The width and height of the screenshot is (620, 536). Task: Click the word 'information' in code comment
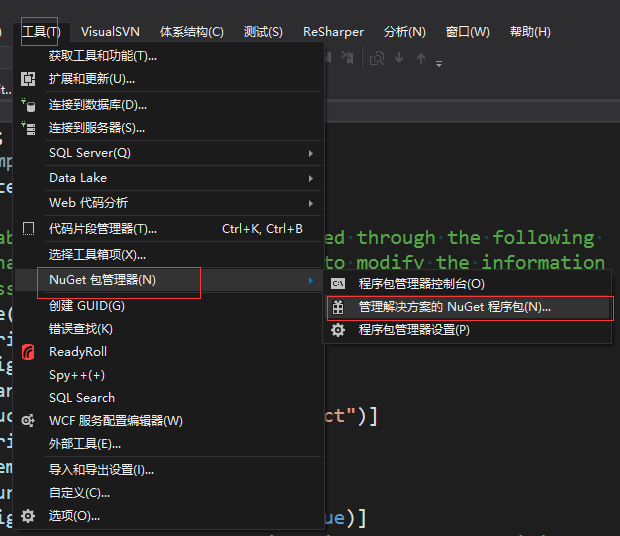point(543,262)
